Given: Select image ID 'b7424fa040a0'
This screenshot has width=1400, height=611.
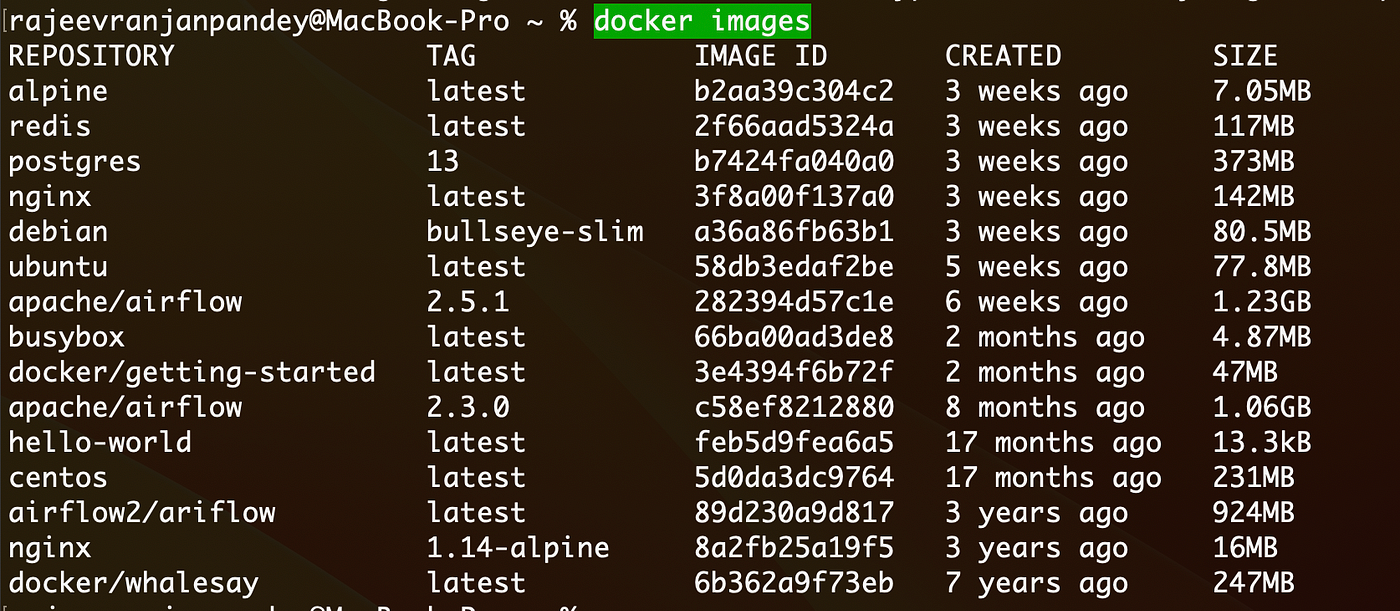Looking at the screenshot, I should coord(794,162).
